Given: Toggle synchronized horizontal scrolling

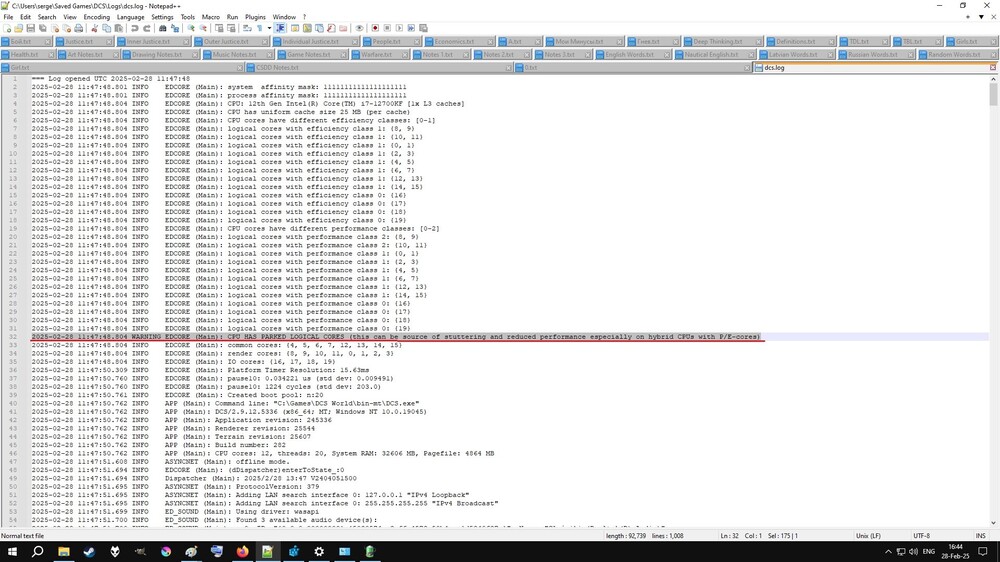Looking at the screenshot, I should (231, 28).
